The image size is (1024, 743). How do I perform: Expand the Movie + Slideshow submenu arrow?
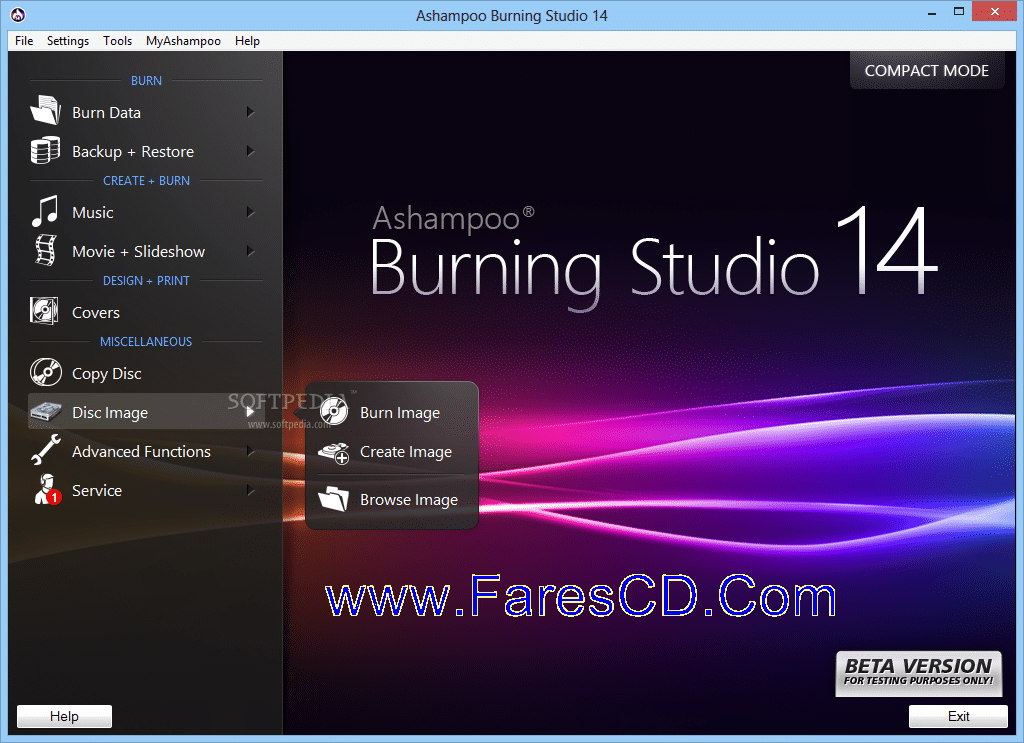click(x=250, y=251)
